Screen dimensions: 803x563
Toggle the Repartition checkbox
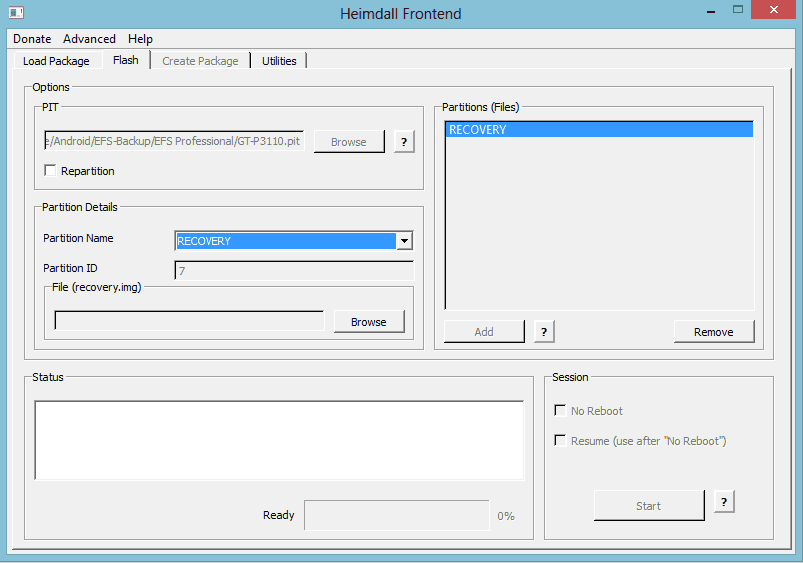pyautogui.click(x=50, y=171)
